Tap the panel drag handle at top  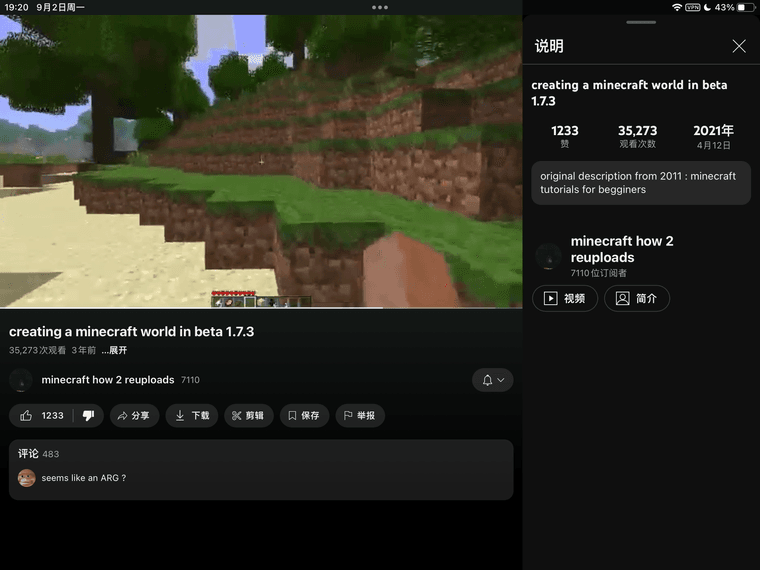coord(640,22)
